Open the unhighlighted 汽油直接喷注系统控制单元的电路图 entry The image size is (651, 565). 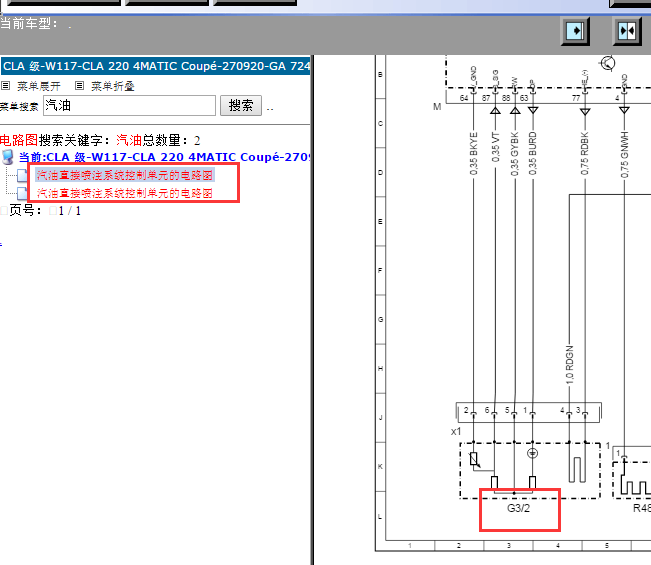(125, 193)
